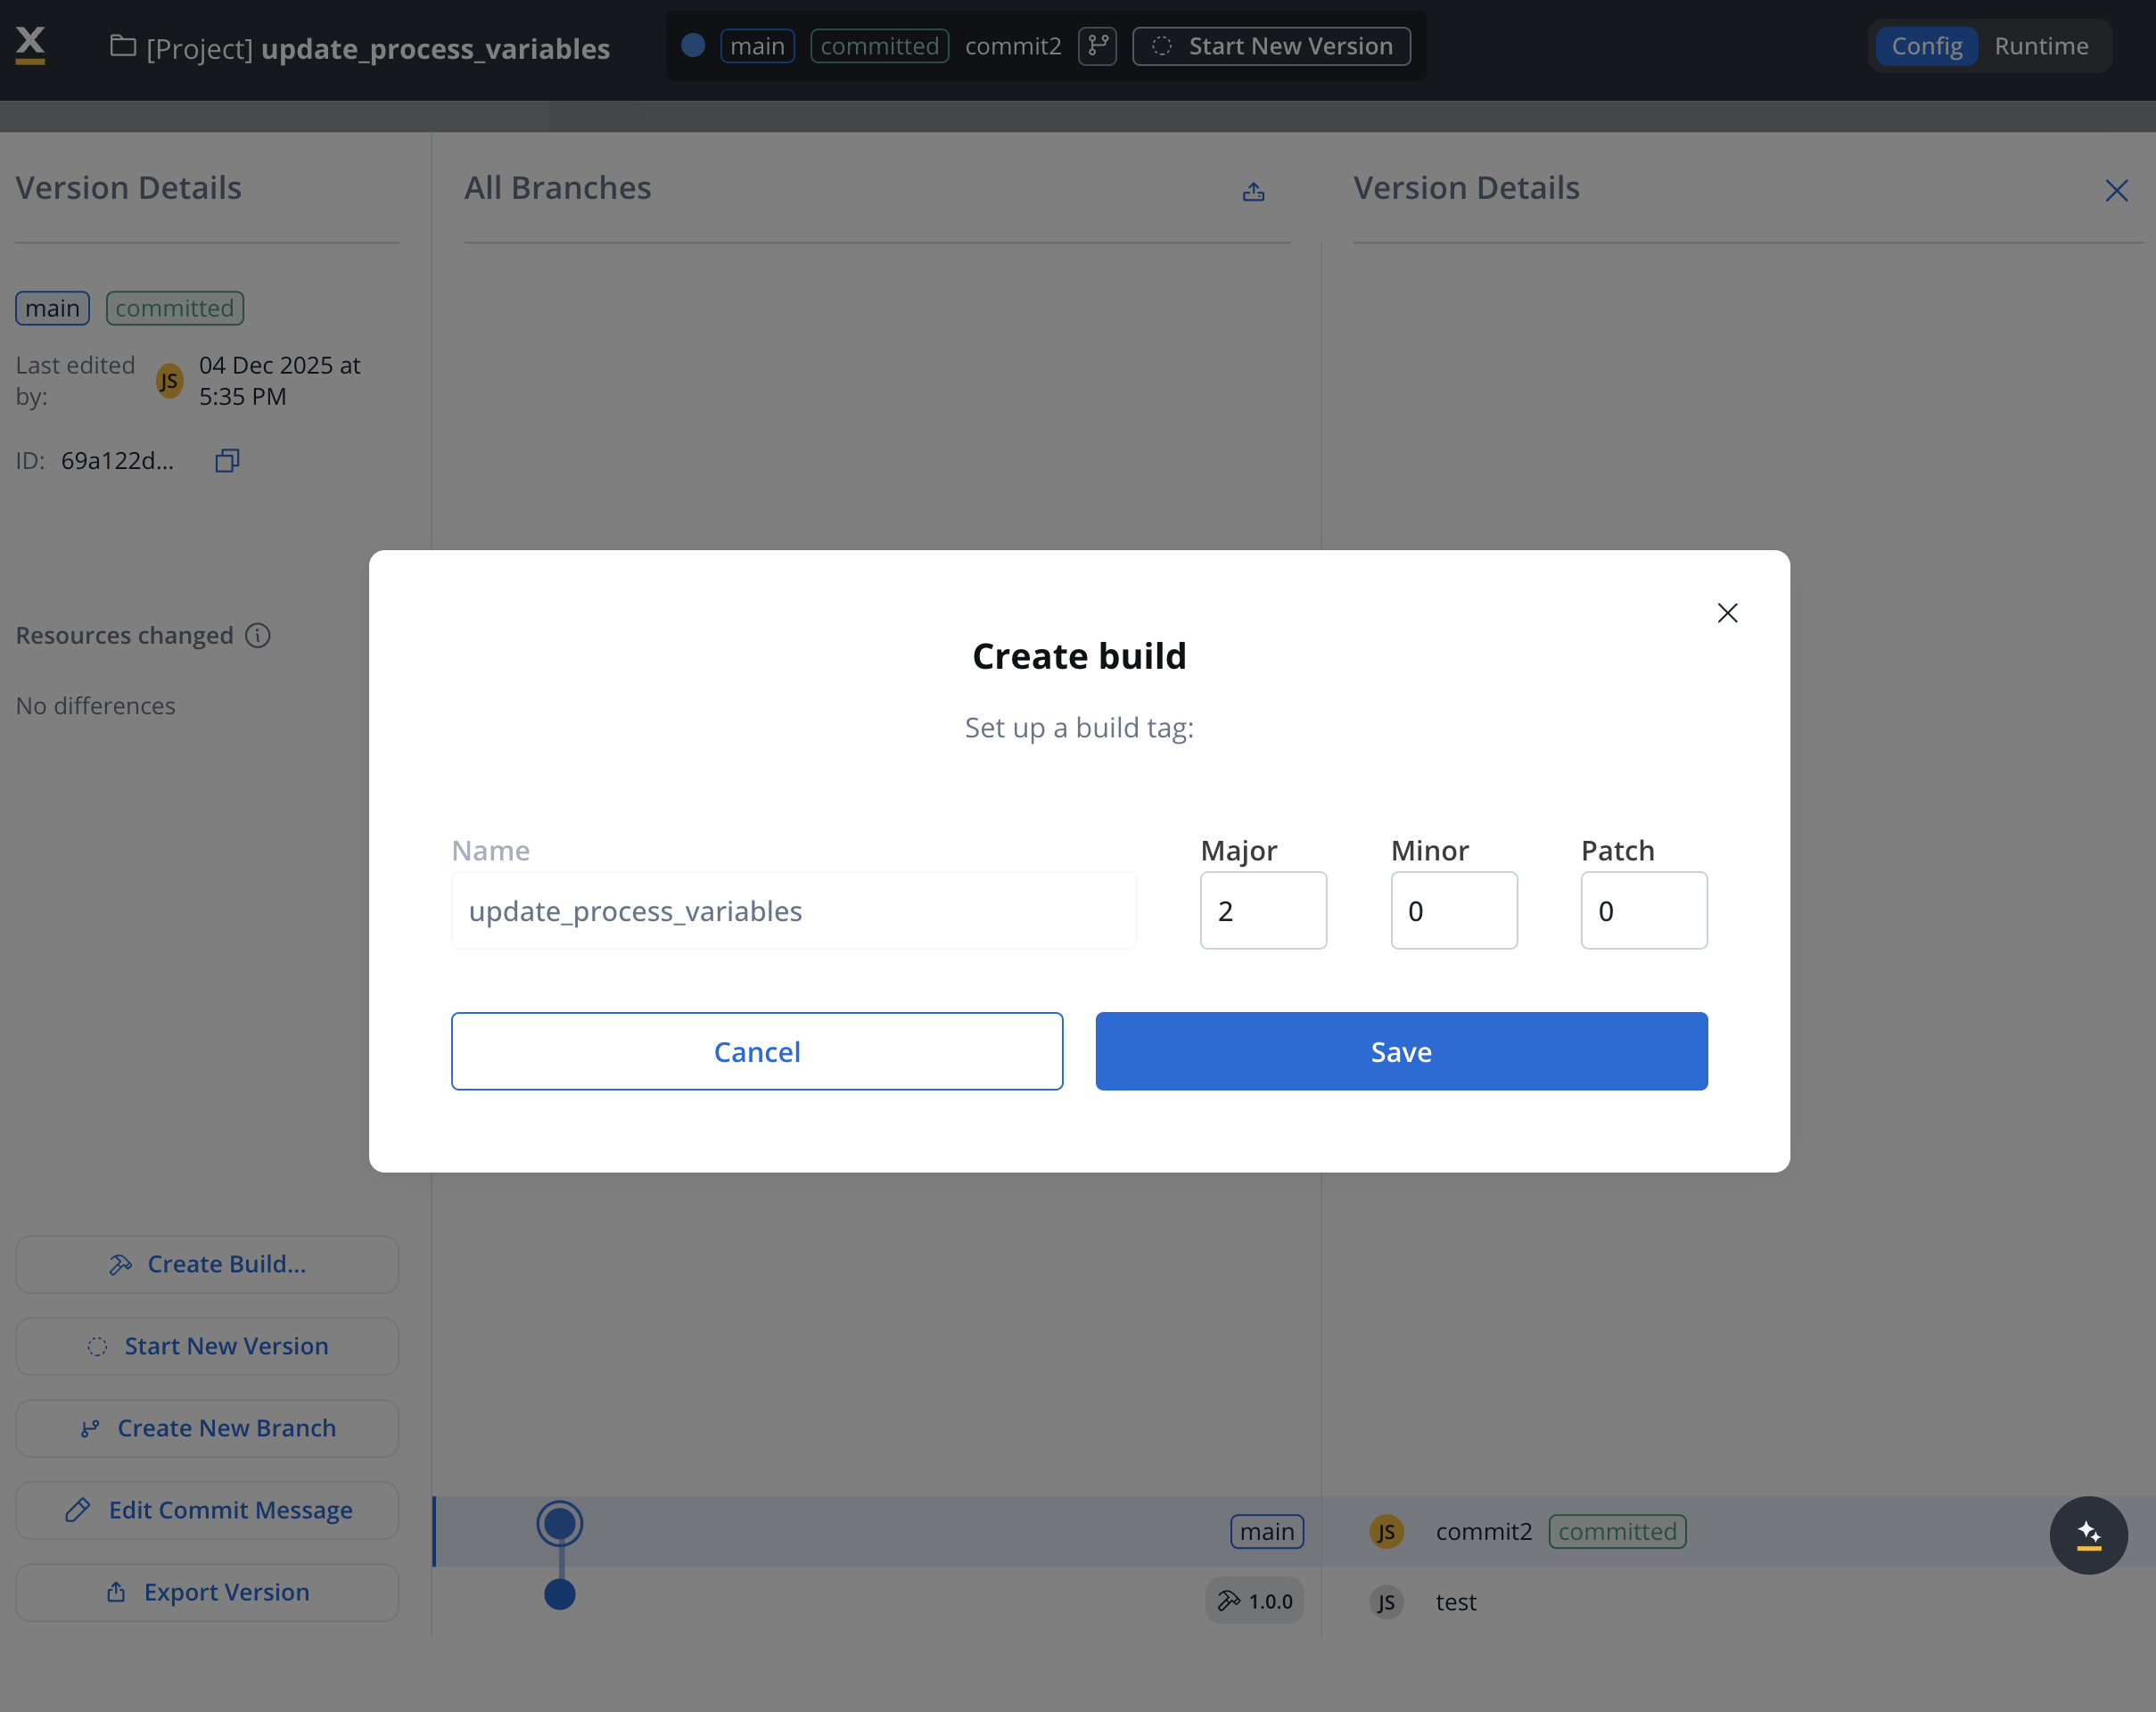Click Start New Version in top bar

coord(1271,46)
